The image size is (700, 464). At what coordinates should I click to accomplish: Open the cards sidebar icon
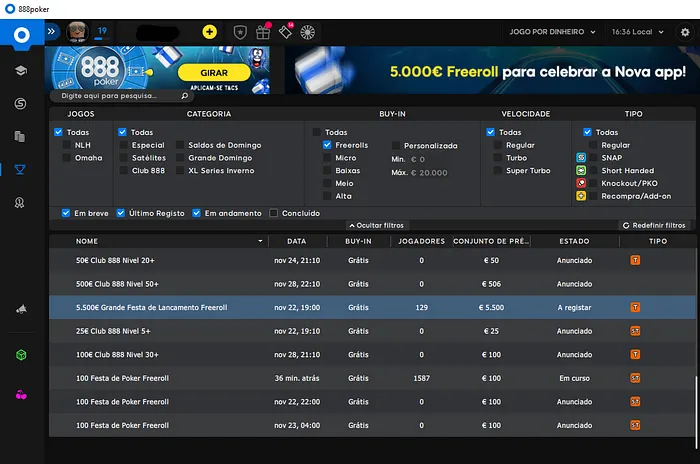20,136
